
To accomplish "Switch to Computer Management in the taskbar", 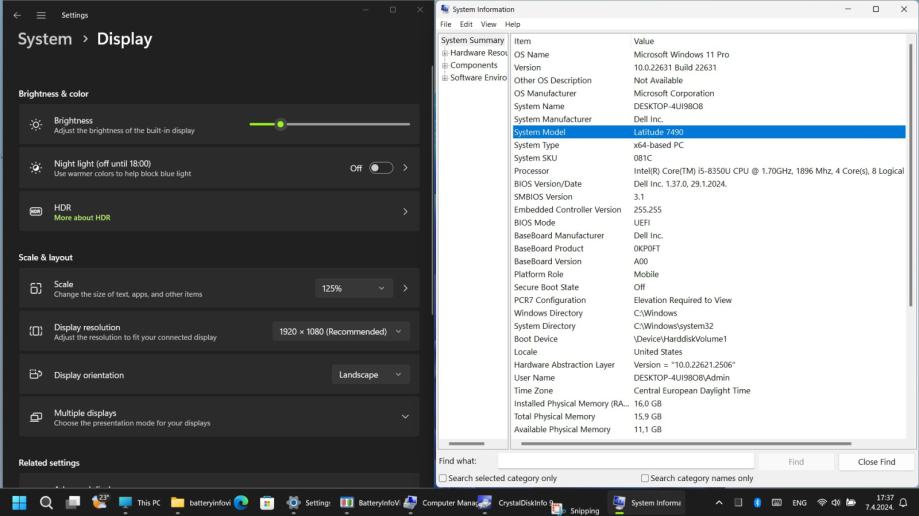I will point(441,503).
